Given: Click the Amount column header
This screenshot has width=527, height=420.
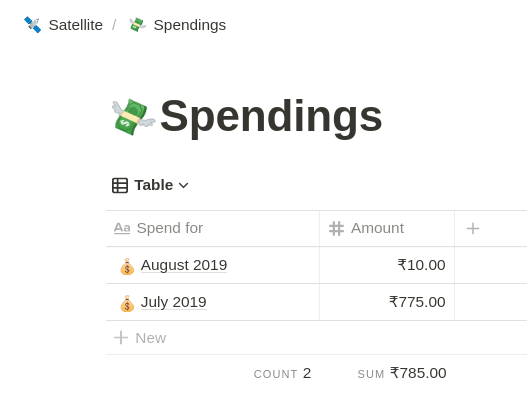Looking at the screenshot, I should (387, 228).
